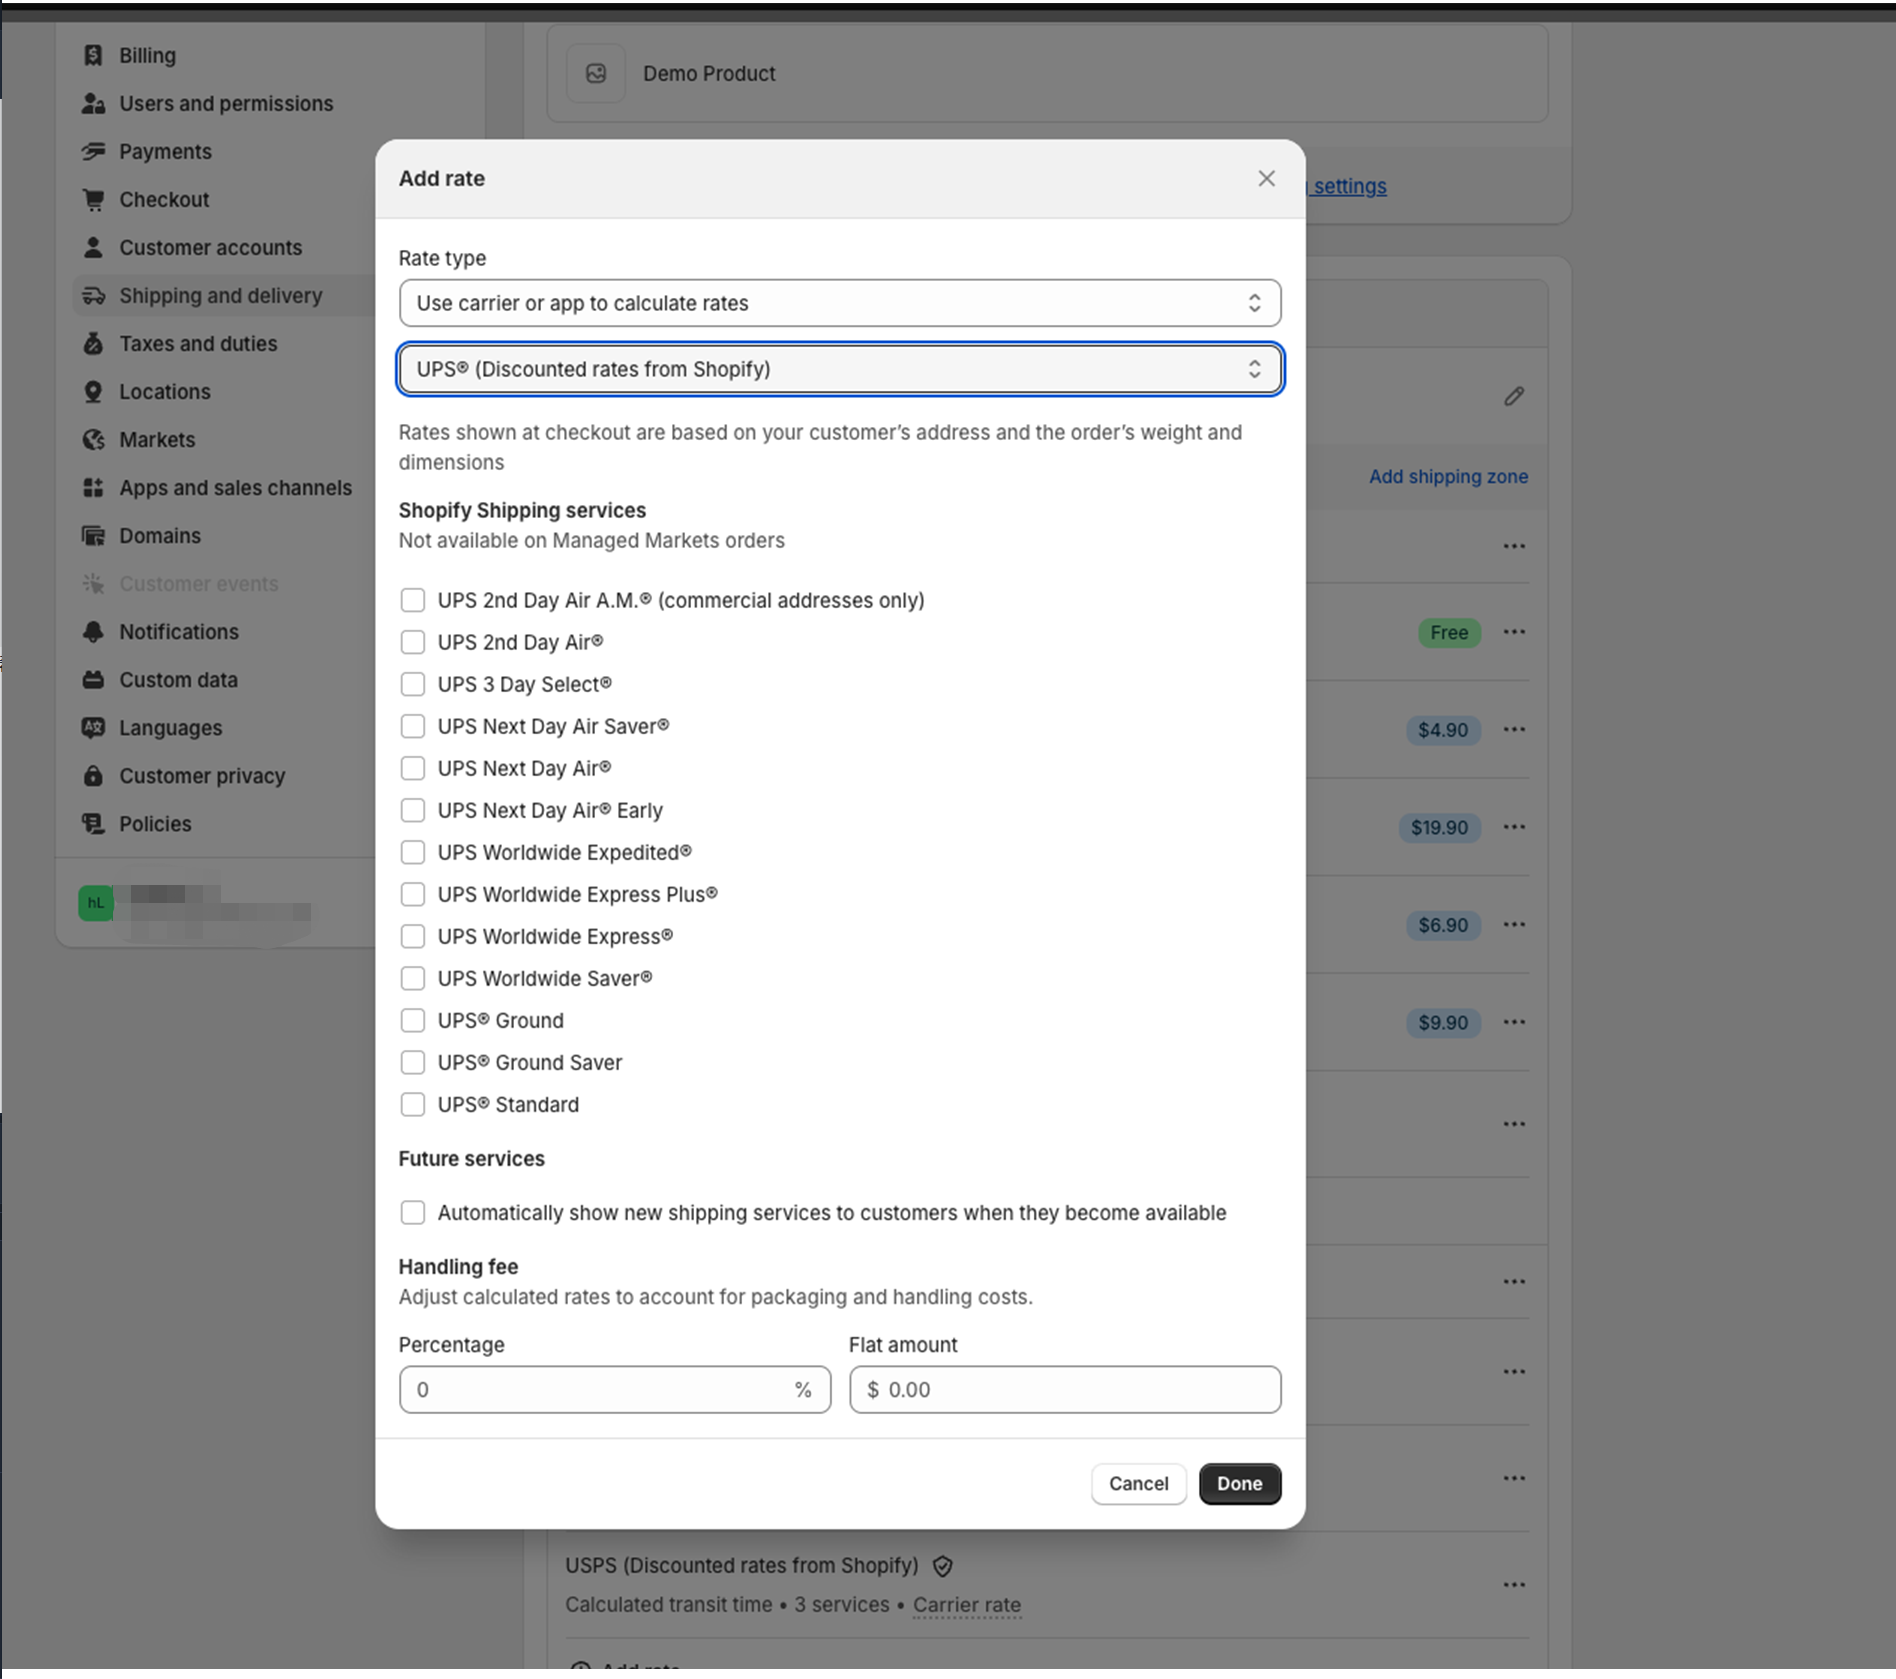The height and width of the screenshot is (1679, 1896).
Task: Click the Payments icon in the sidebar
Action: tap(93, 151)
